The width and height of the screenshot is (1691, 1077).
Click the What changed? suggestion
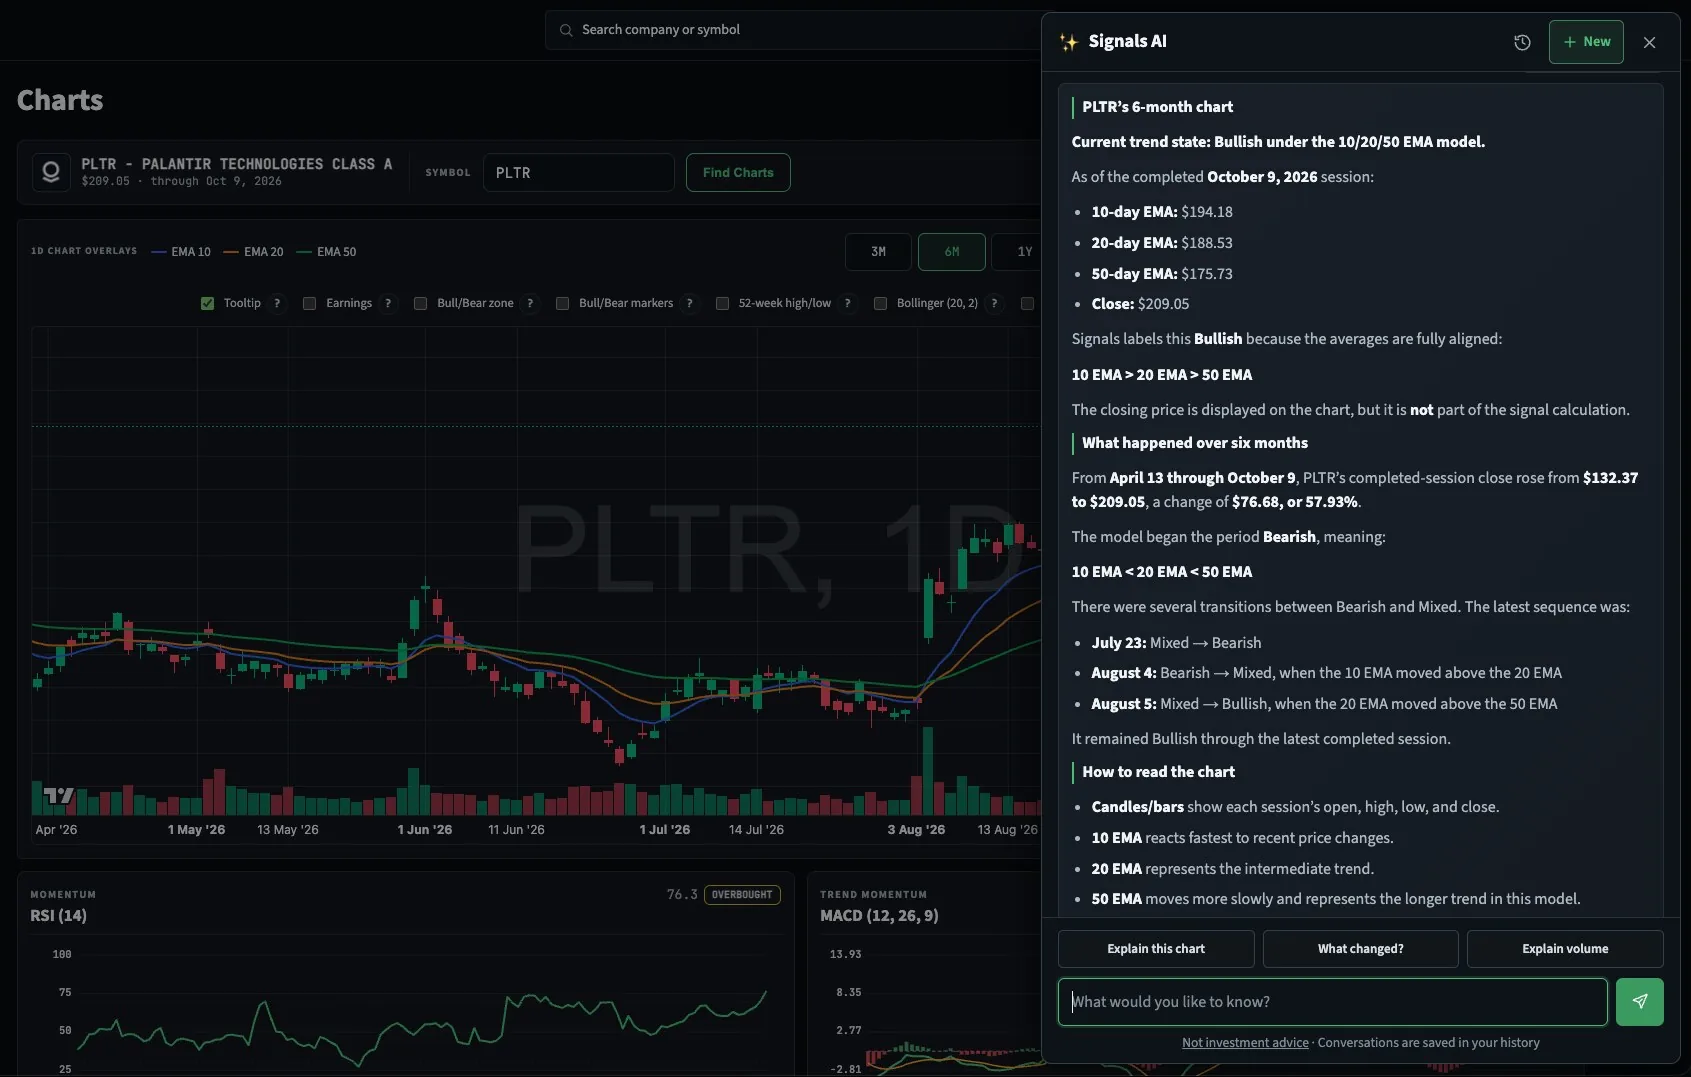click(1361, 949)
